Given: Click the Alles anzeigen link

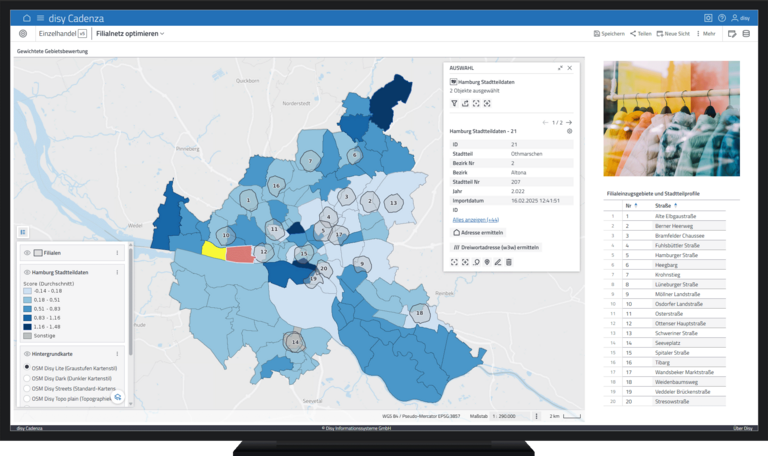Looking at the screenshot, I should (468, 219).
